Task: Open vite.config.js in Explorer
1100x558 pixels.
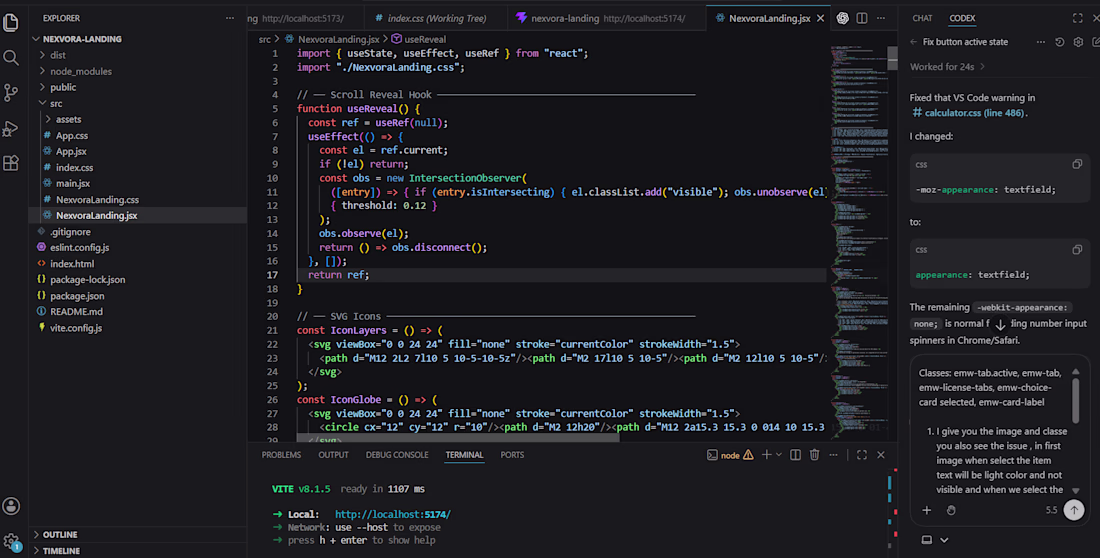Action: coord(76,328)
